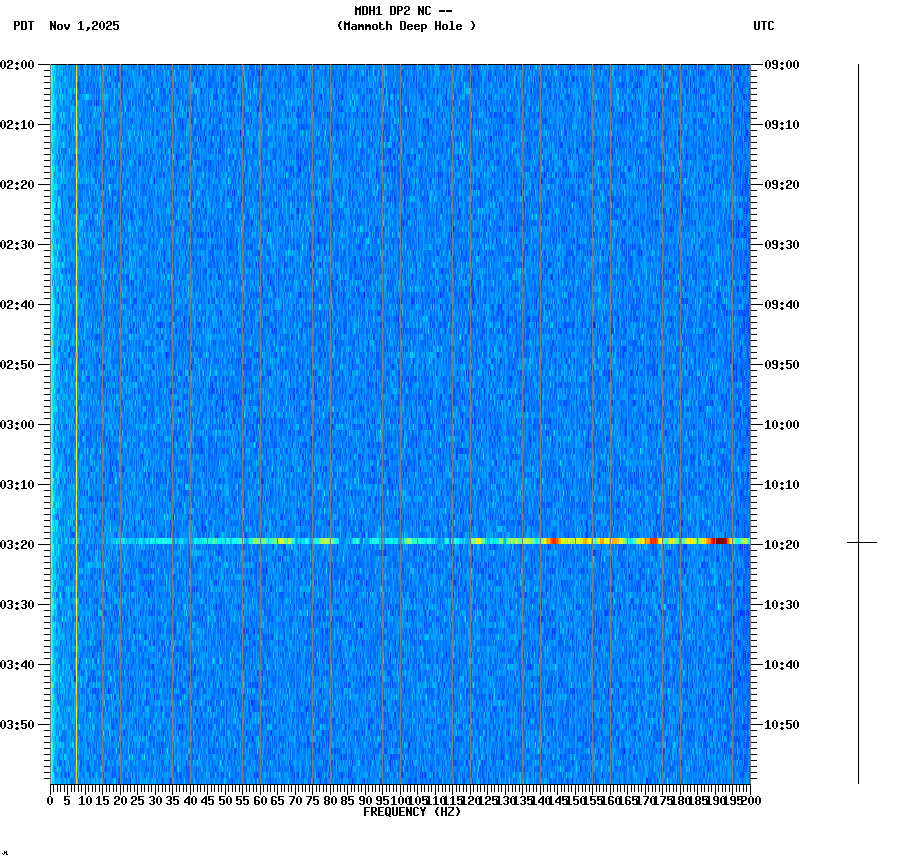
Task: Select the Mammoth Deep Hole subtitle
Action: pos(404,27)
